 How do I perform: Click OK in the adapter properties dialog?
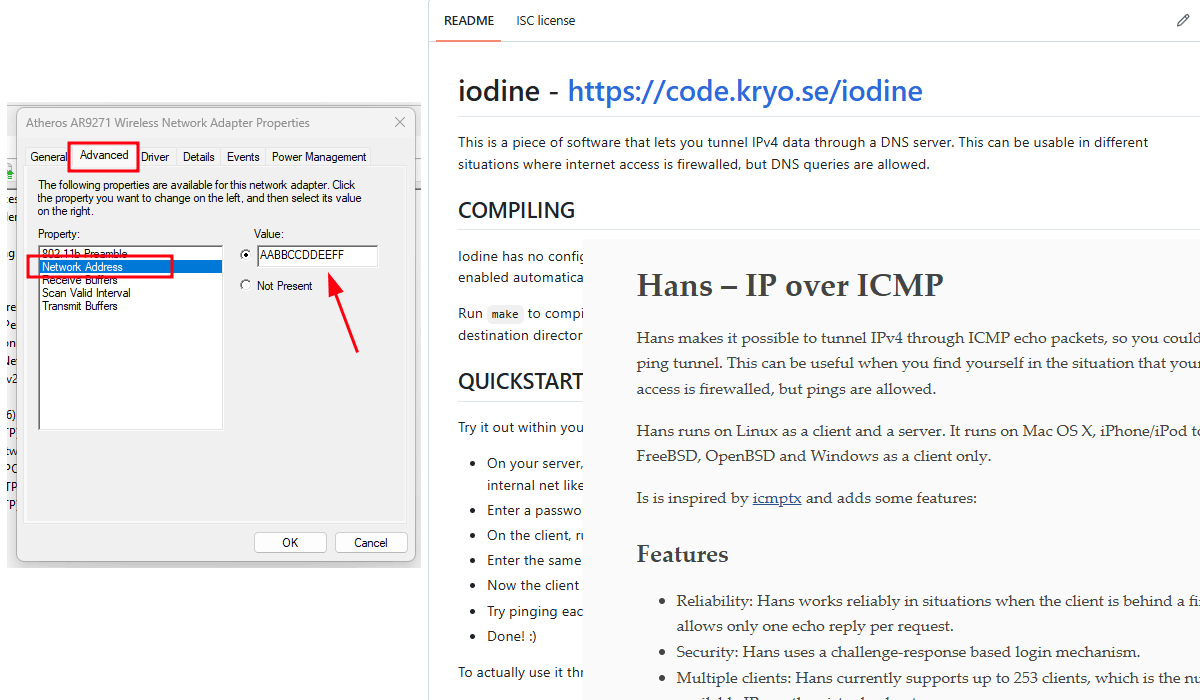tap(290, 543)
